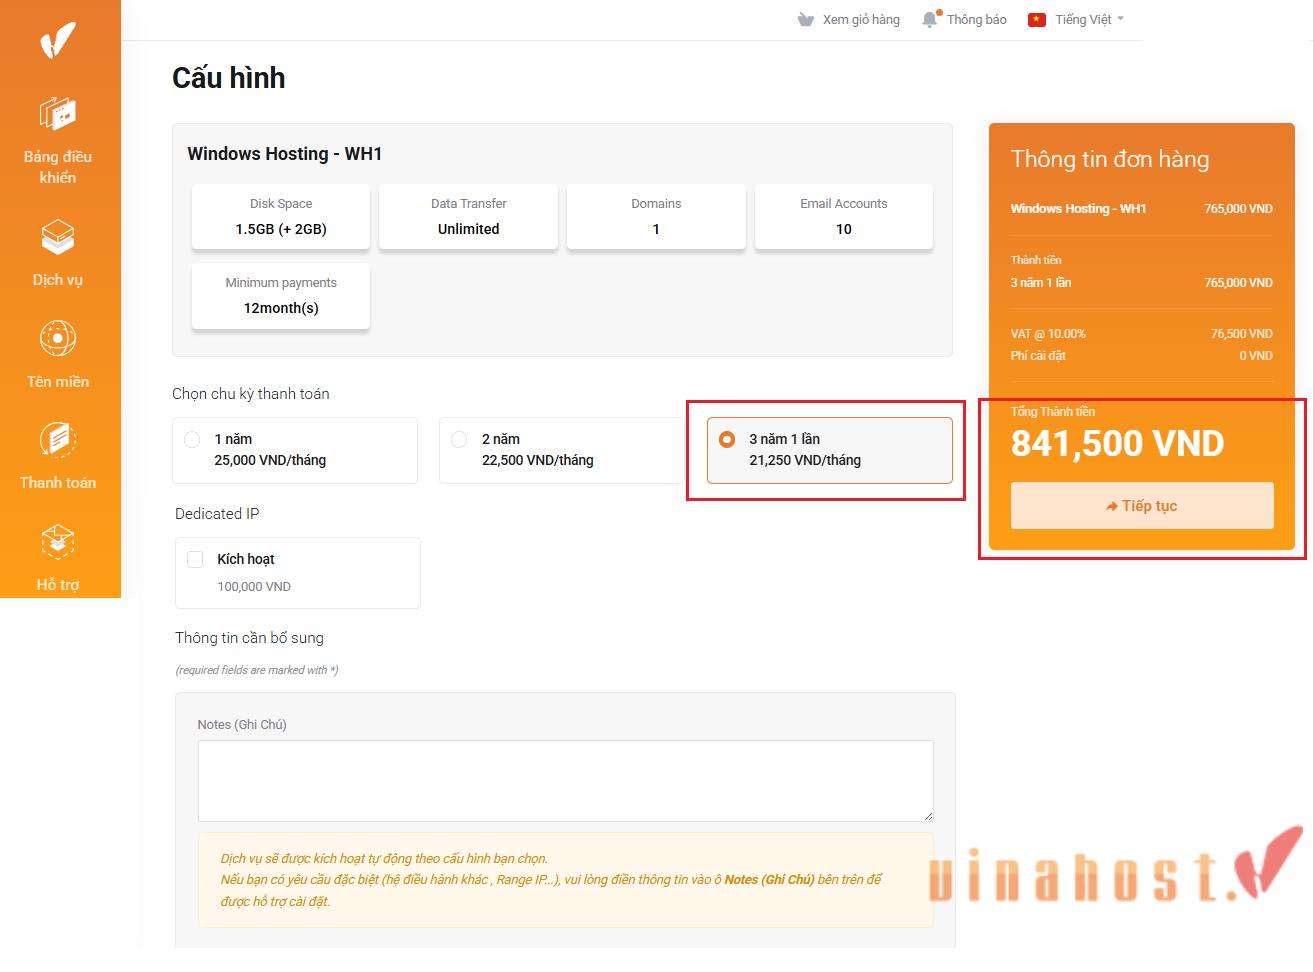Open the Dịch vụ services icon

tap(58, 238)
